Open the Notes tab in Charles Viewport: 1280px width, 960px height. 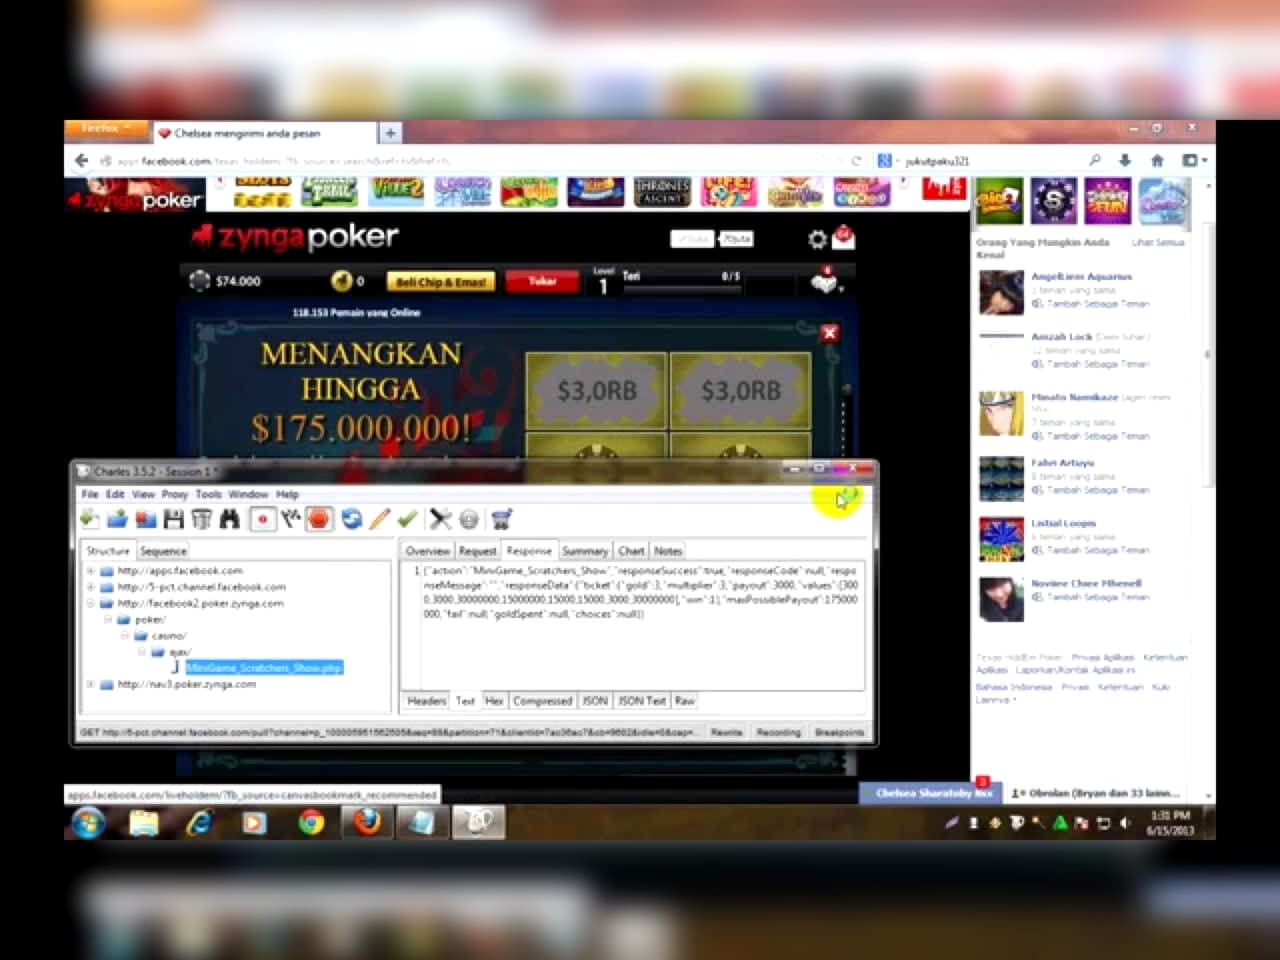668,551
